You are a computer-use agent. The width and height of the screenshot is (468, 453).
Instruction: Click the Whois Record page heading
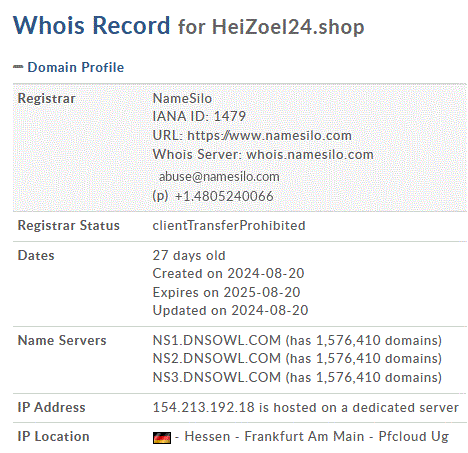click(x=91, y=25)
